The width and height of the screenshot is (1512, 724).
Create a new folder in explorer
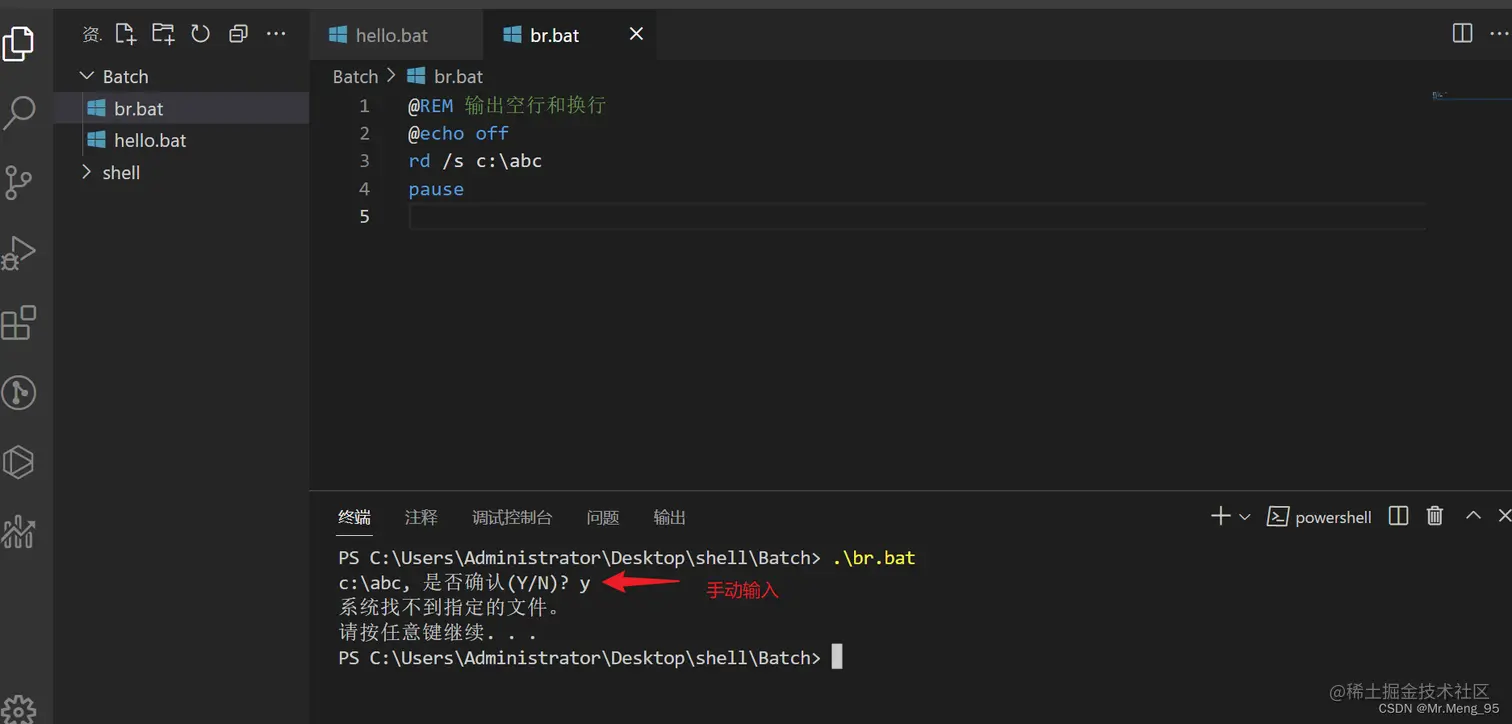(x=163, y=34)
